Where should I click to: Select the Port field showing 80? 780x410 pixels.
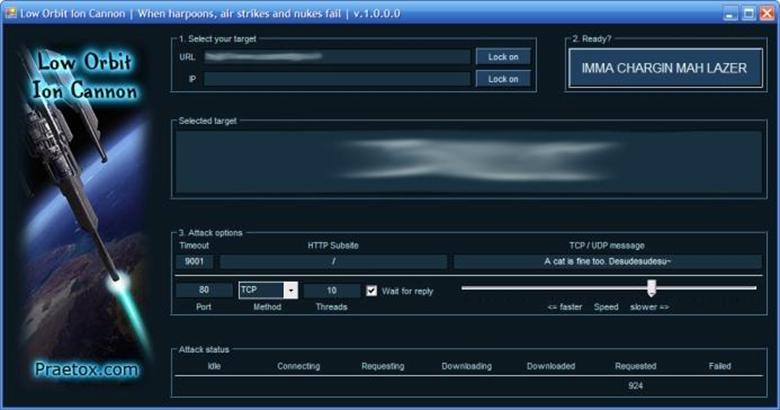(x=203, y=290)
